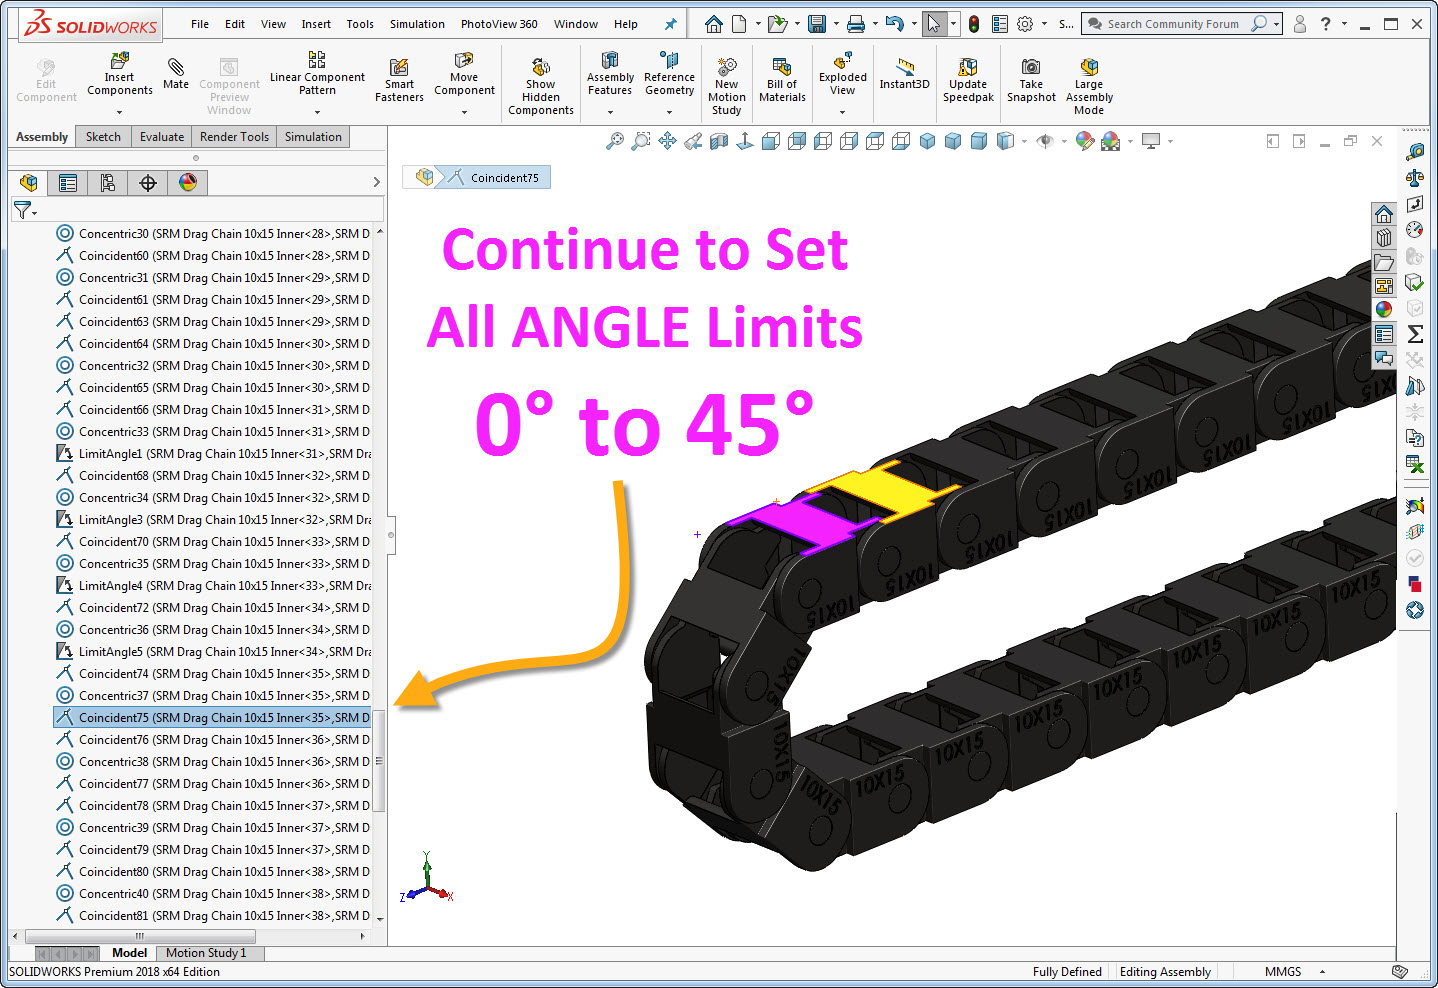Open the Insert Components tool
The image size is (1438, 988).
click(119, 75)
